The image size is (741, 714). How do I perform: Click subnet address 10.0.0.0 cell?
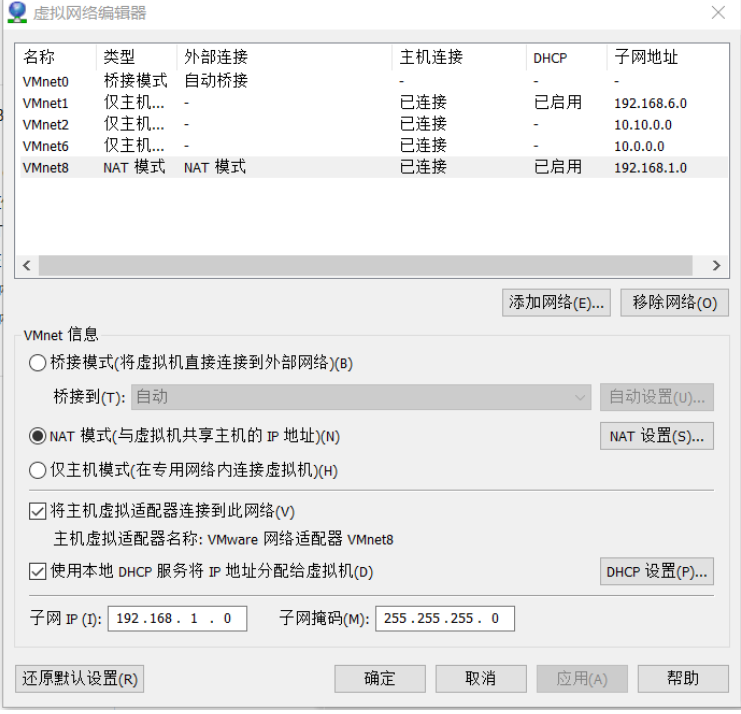pos(639,146)
